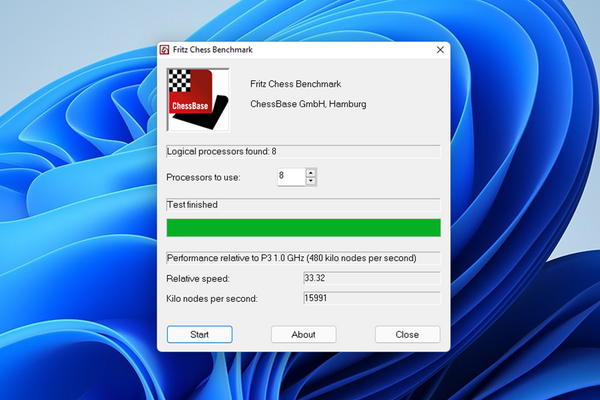Screen dimensions: 600x400
Task: Open the About dialog
Action: point(303,334)
